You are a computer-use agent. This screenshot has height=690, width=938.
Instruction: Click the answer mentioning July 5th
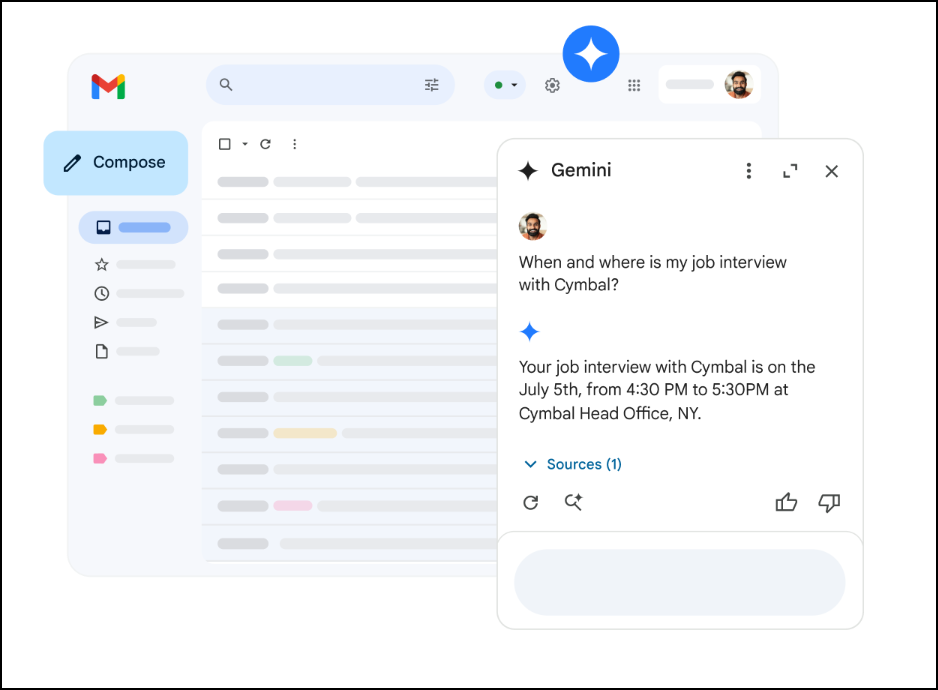point(666,390)
